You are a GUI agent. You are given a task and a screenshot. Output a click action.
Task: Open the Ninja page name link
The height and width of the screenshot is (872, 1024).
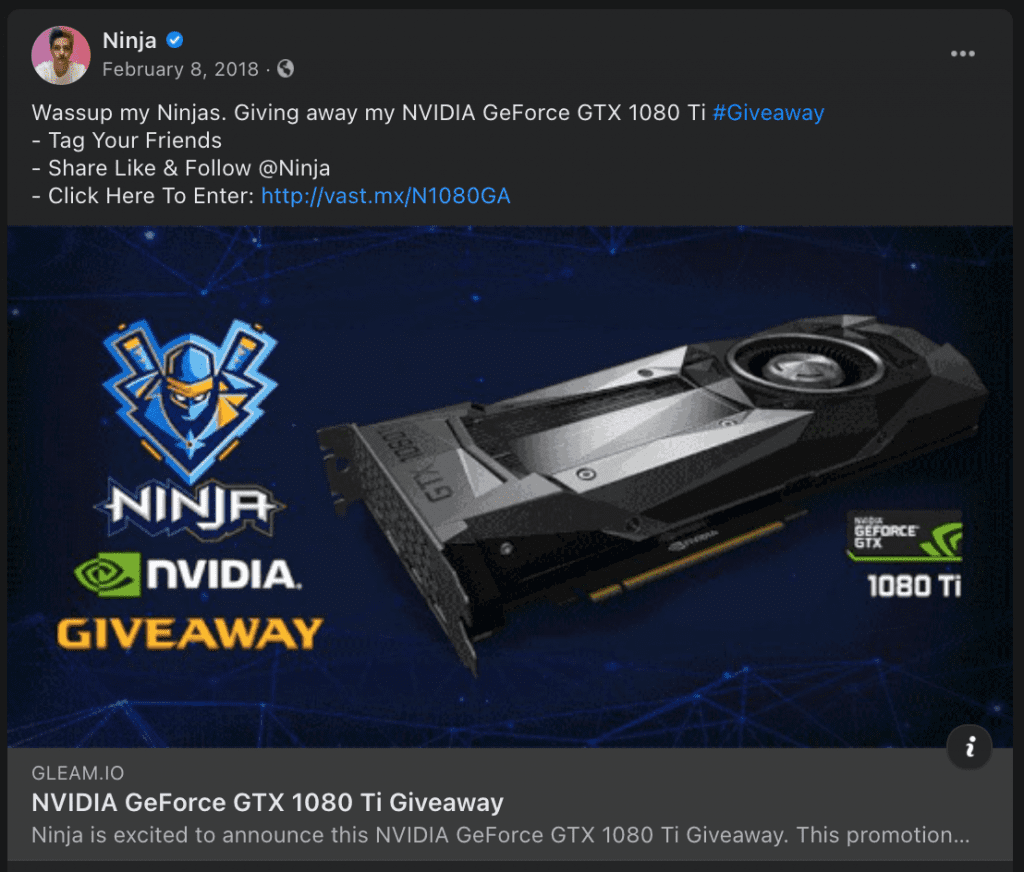pyautogui.click(x=129, y=40)
